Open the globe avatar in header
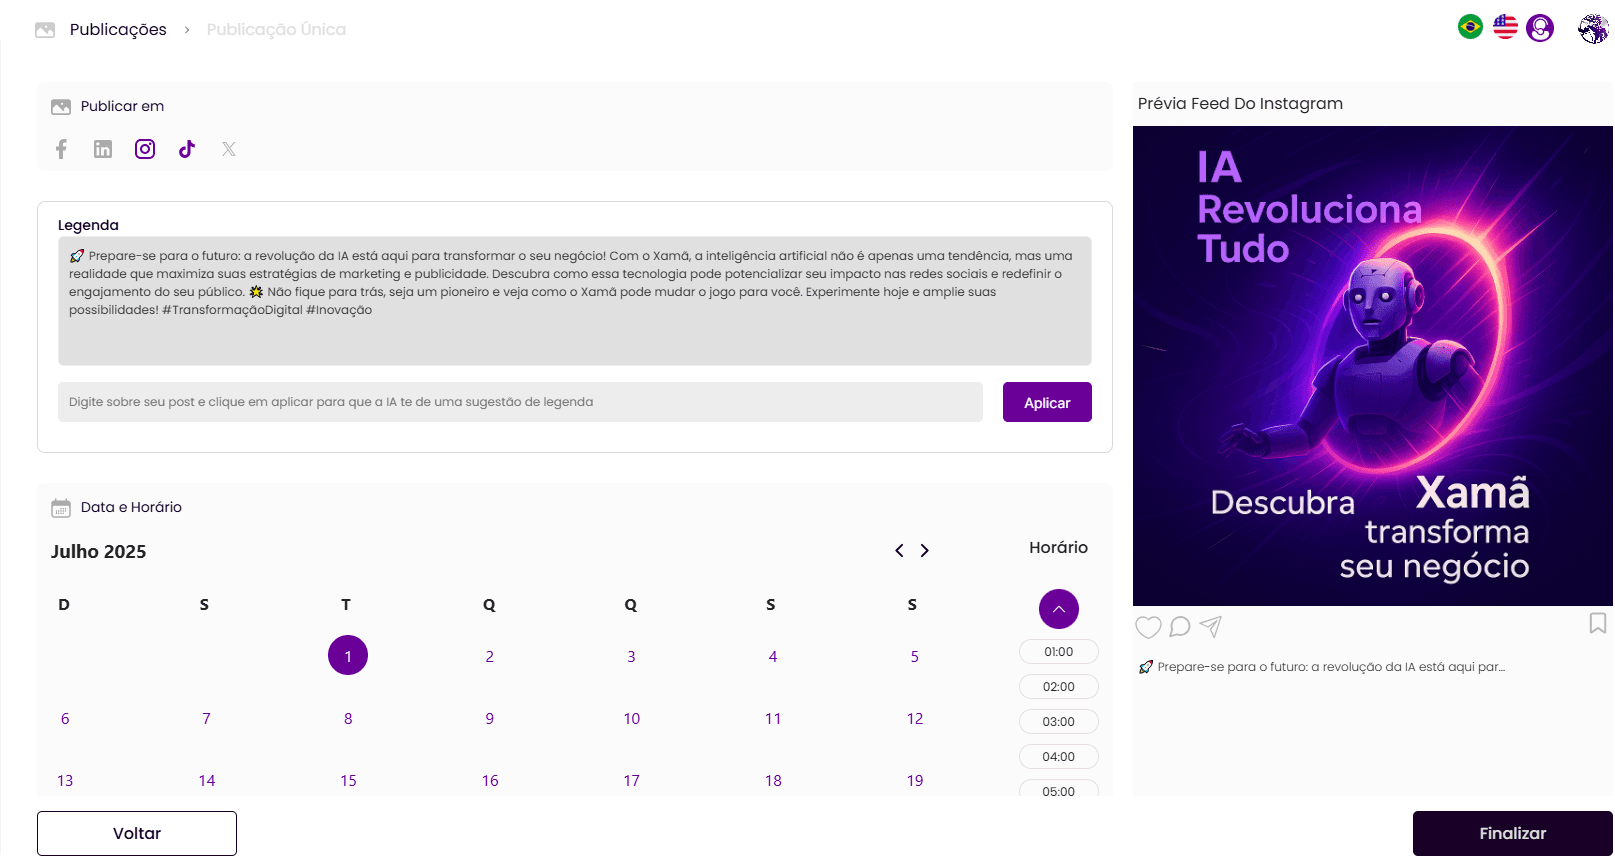The image size is (1615, 863). point(1593,29)
